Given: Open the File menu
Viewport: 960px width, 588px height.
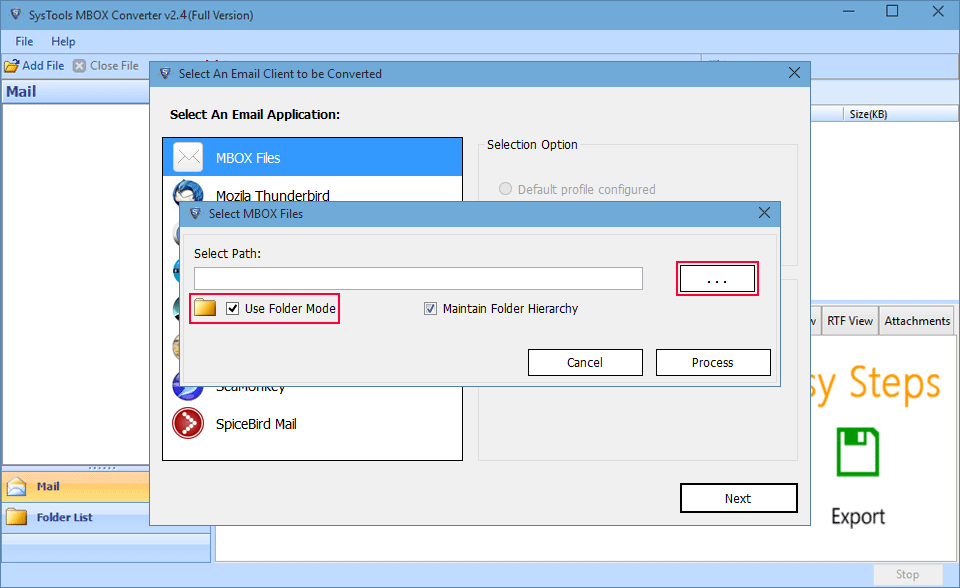Looking at the screenshot, I should (24, 41).
